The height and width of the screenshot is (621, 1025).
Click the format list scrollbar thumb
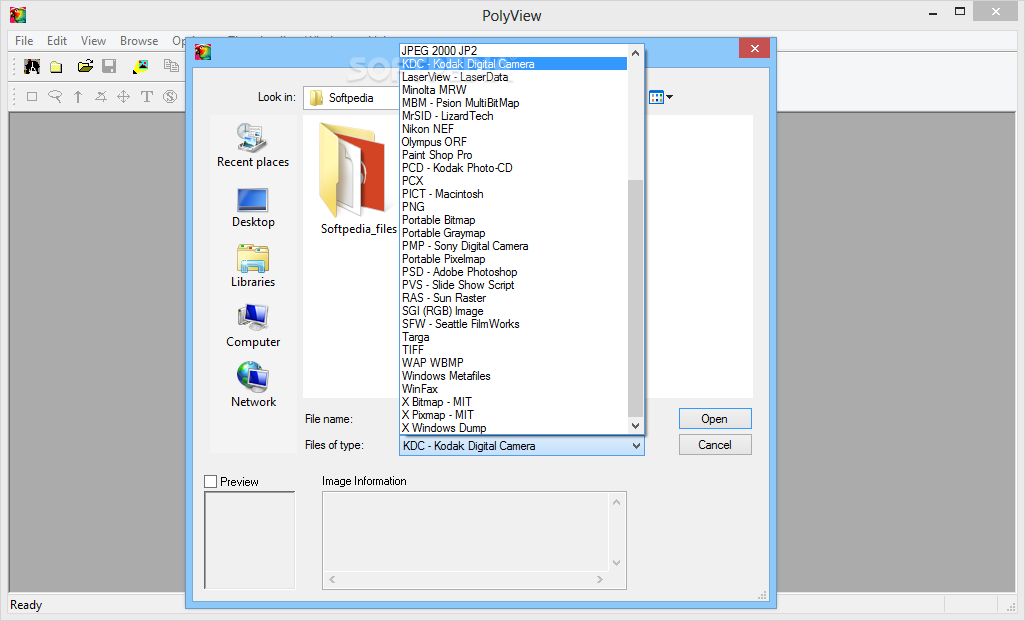pyautogui.click(x=635, y=298)
